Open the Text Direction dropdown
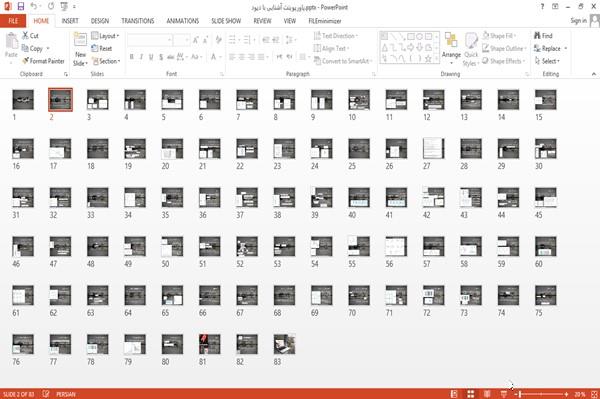This screenshot has width=600, height=399. [336, 36]
